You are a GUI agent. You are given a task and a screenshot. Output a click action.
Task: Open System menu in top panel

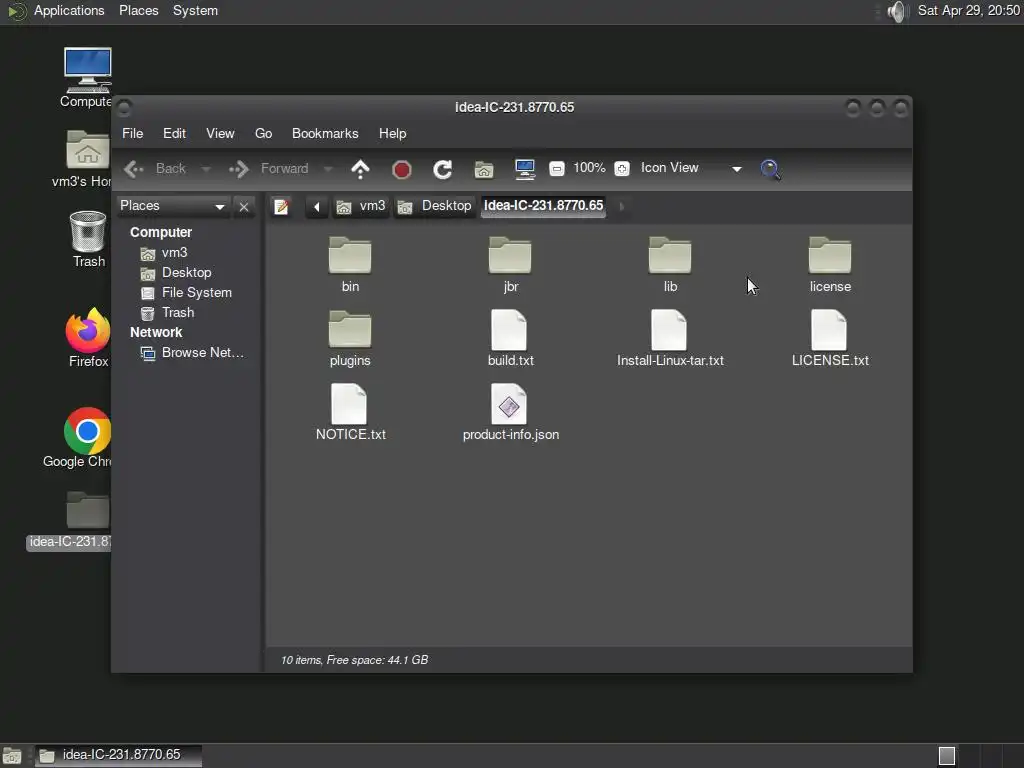coord(195,10)
